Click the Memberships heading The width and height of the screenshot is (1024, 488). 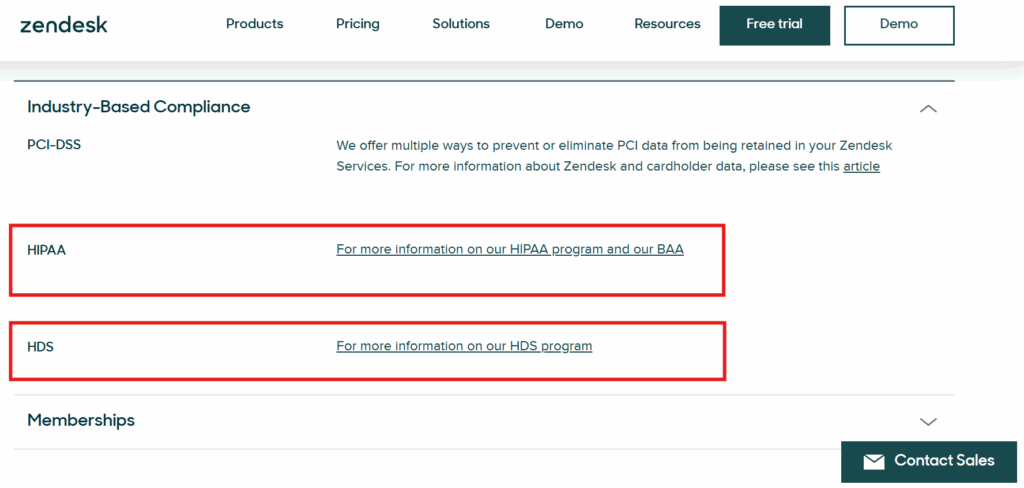(x=81, y=420)
